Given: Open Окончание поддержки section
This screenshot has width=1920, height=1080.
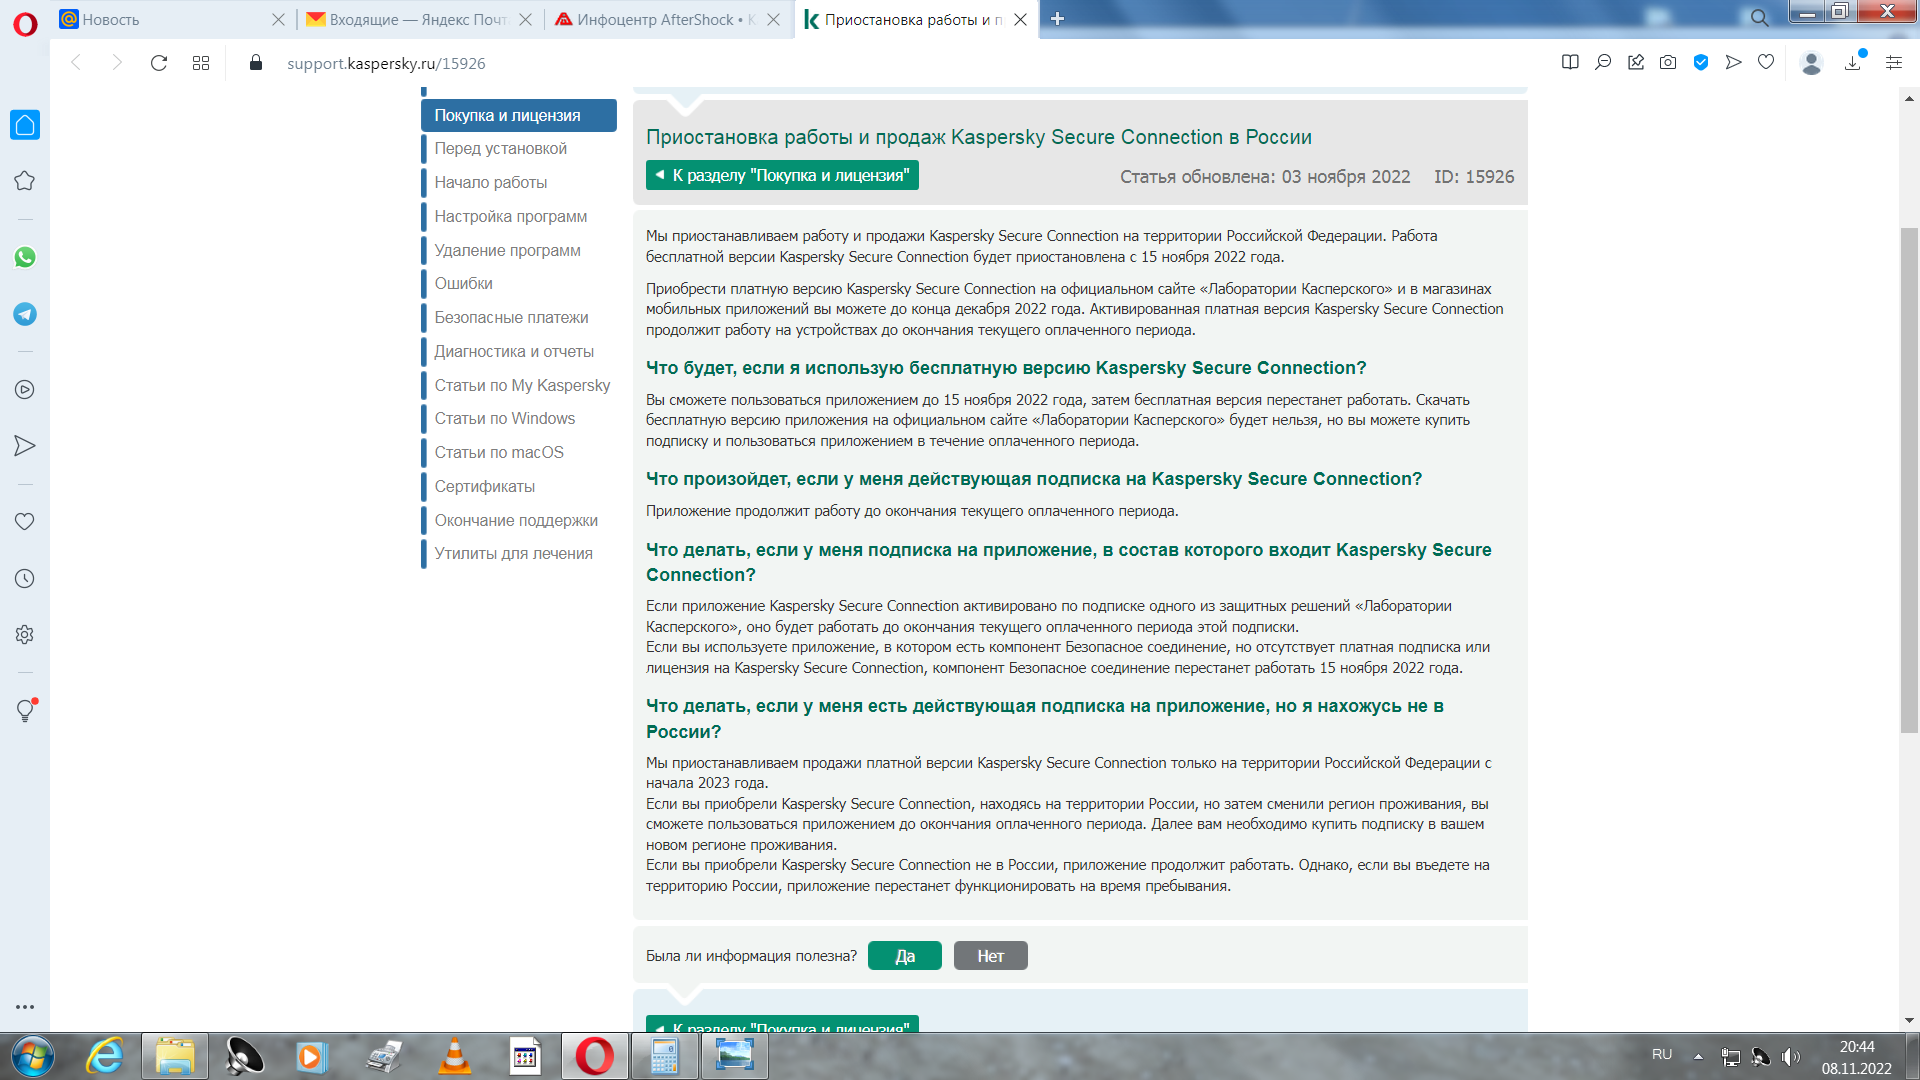Looking at the screenshot, I should coord(516,520).
